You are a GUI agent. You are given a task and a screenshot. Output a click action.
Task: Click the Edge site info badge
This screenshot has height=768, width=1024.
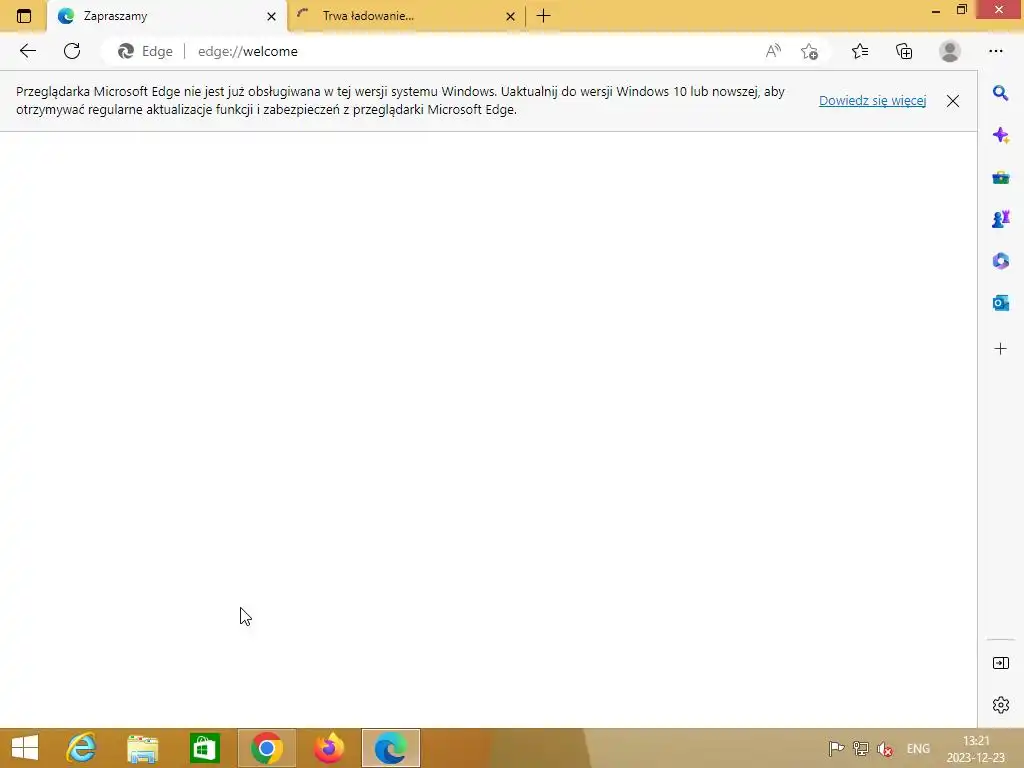click(145, 51)
